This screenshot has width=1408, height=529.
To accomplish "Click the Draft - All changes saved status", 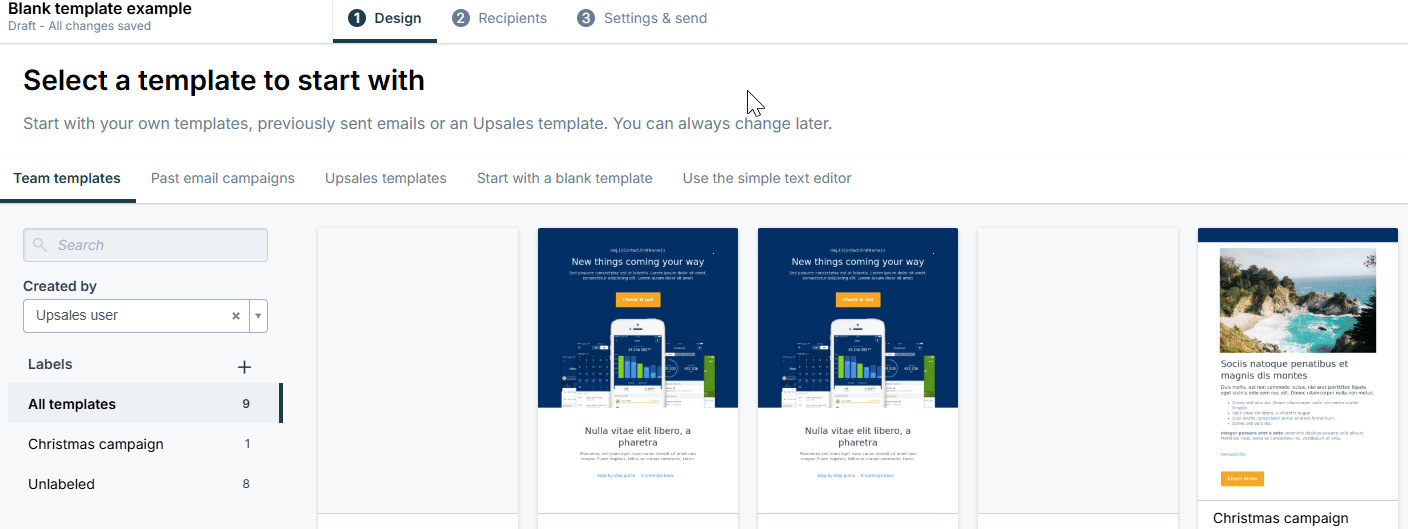I will click(80, 26).
